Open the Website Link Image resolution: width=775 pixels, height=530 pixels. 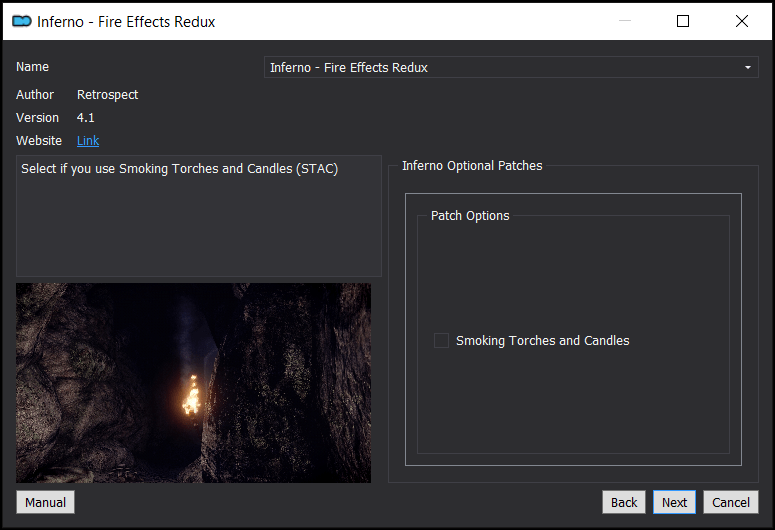click(88, 141)
